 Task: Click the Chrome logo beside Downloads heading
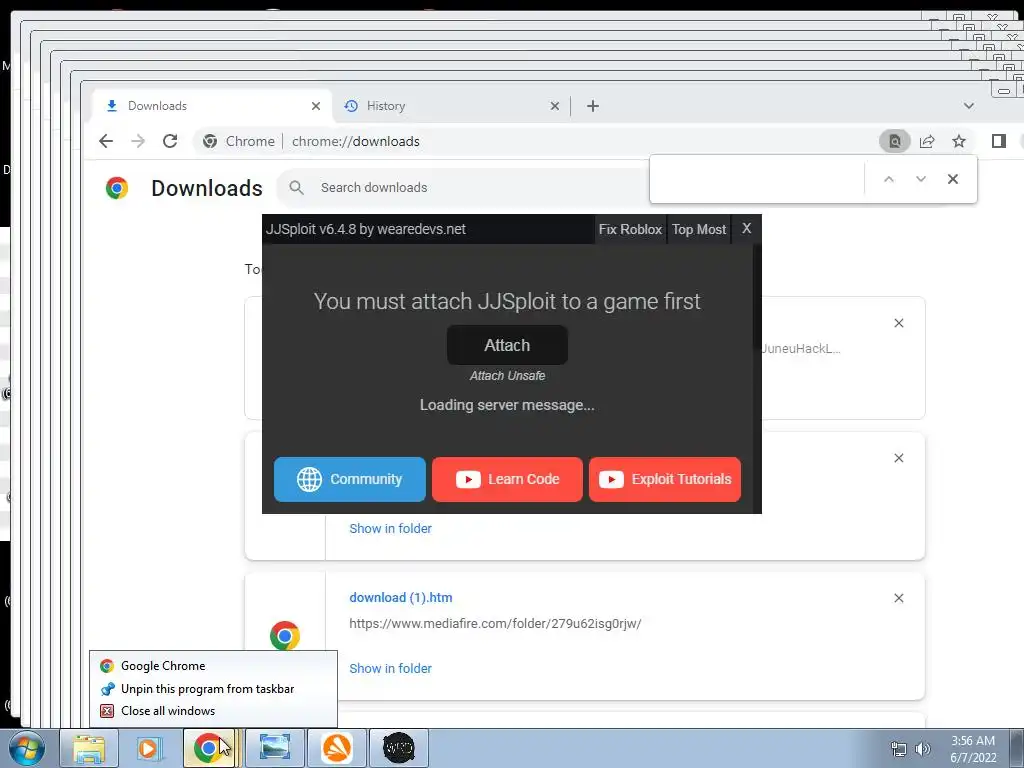(x=117, y=188)
